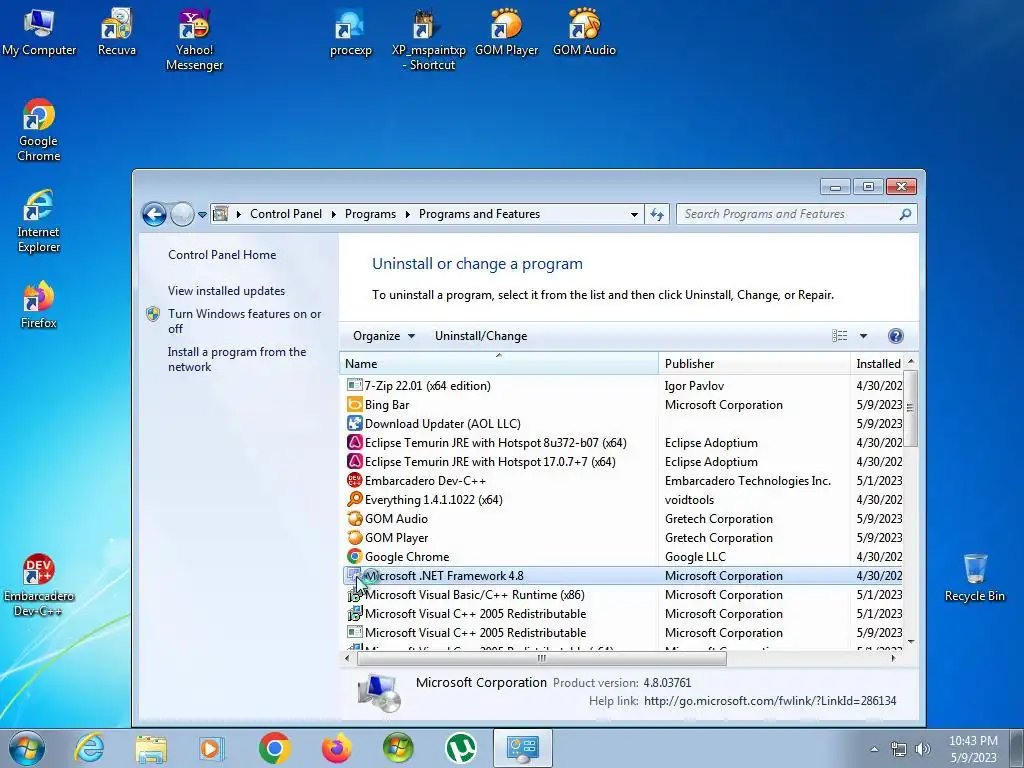Click Programs and Features breadcrumb

pos(479,214)
